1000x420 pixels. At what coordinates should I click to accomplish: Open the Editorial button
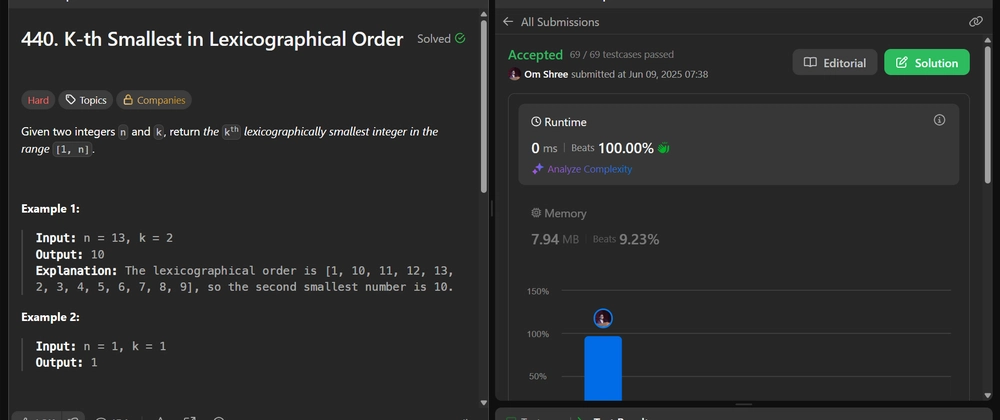[834, 62]
